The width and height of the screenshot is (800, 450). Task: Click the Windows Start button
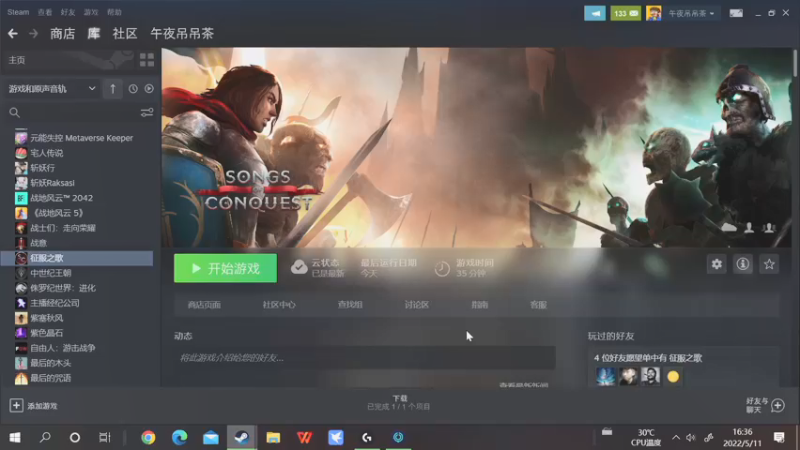click(x=15, y=437)
